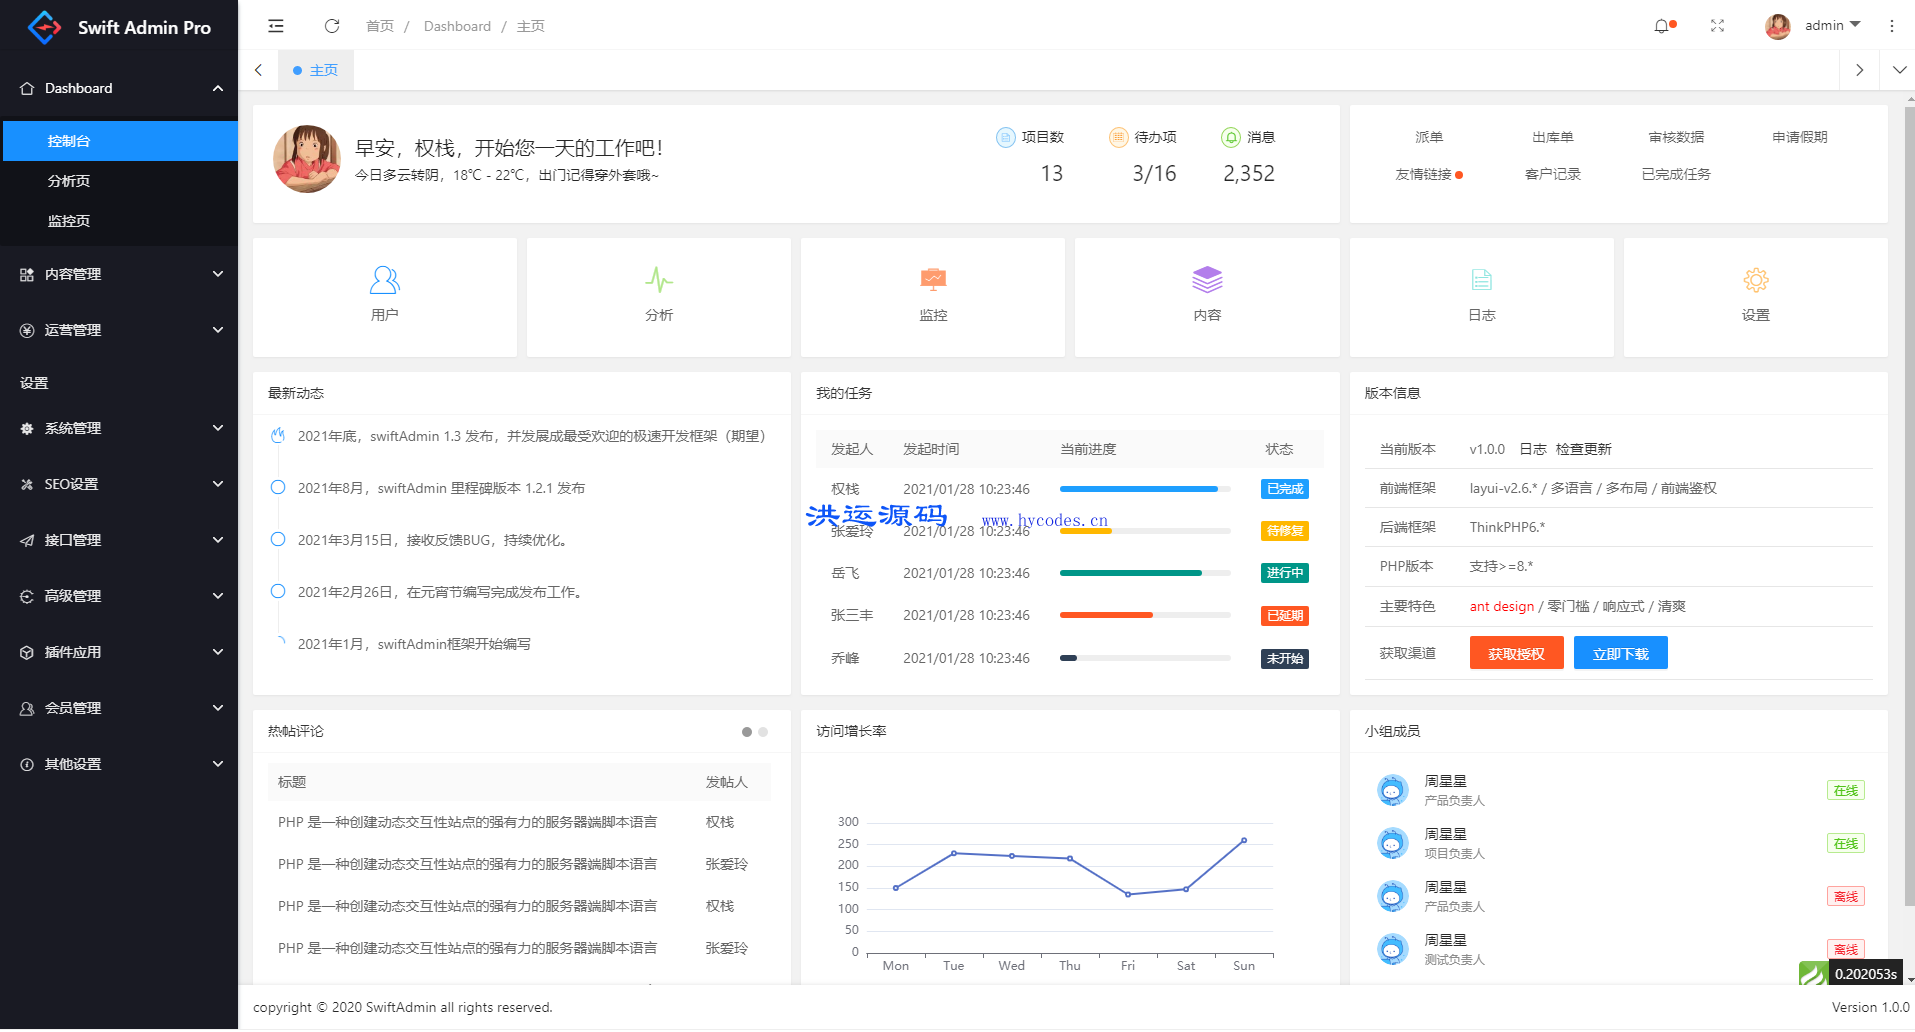Expand the SEO设置 menu chevron
This screenshot has width=1915, height=1032.
coord(218,484)
